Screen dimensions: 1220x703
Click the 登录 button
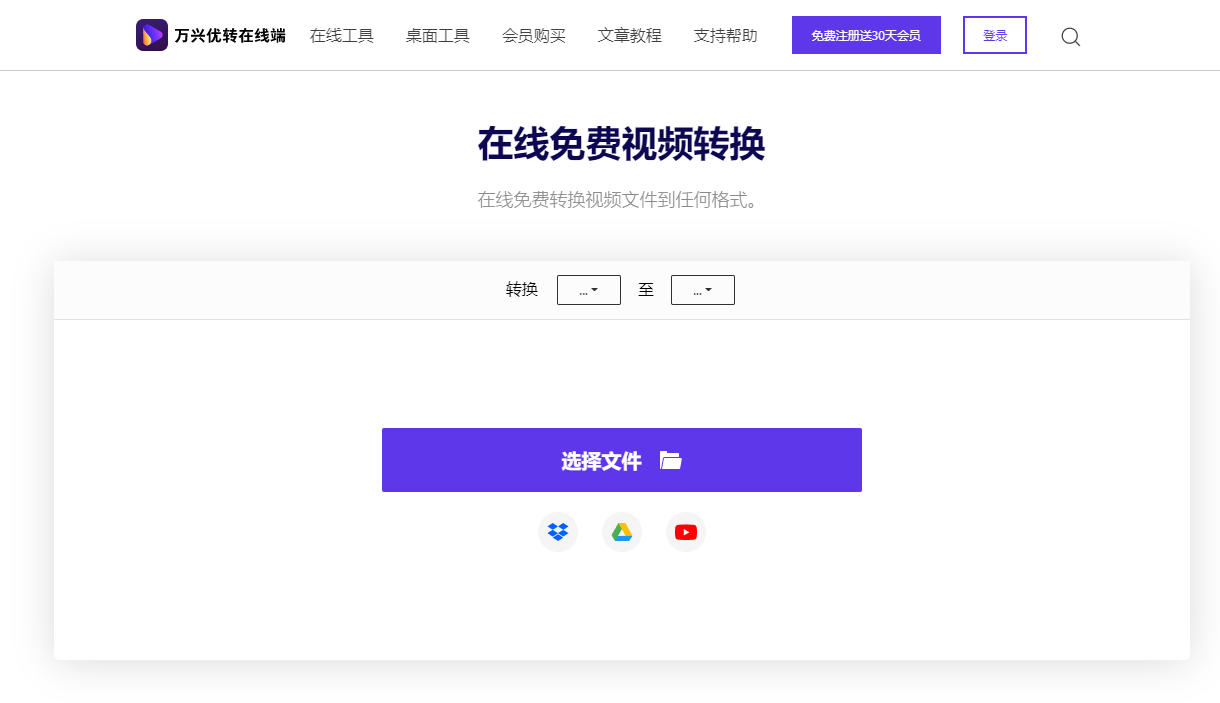click(x=995, y=35)
